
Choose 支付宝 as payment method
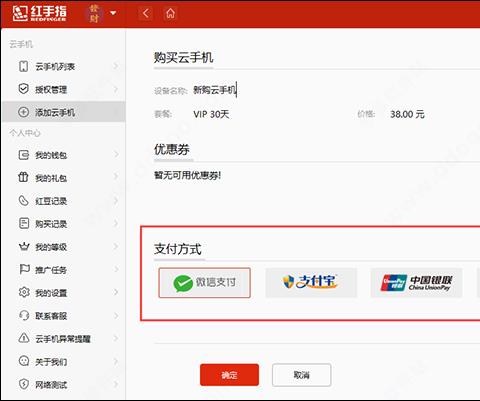coord(311,283)
